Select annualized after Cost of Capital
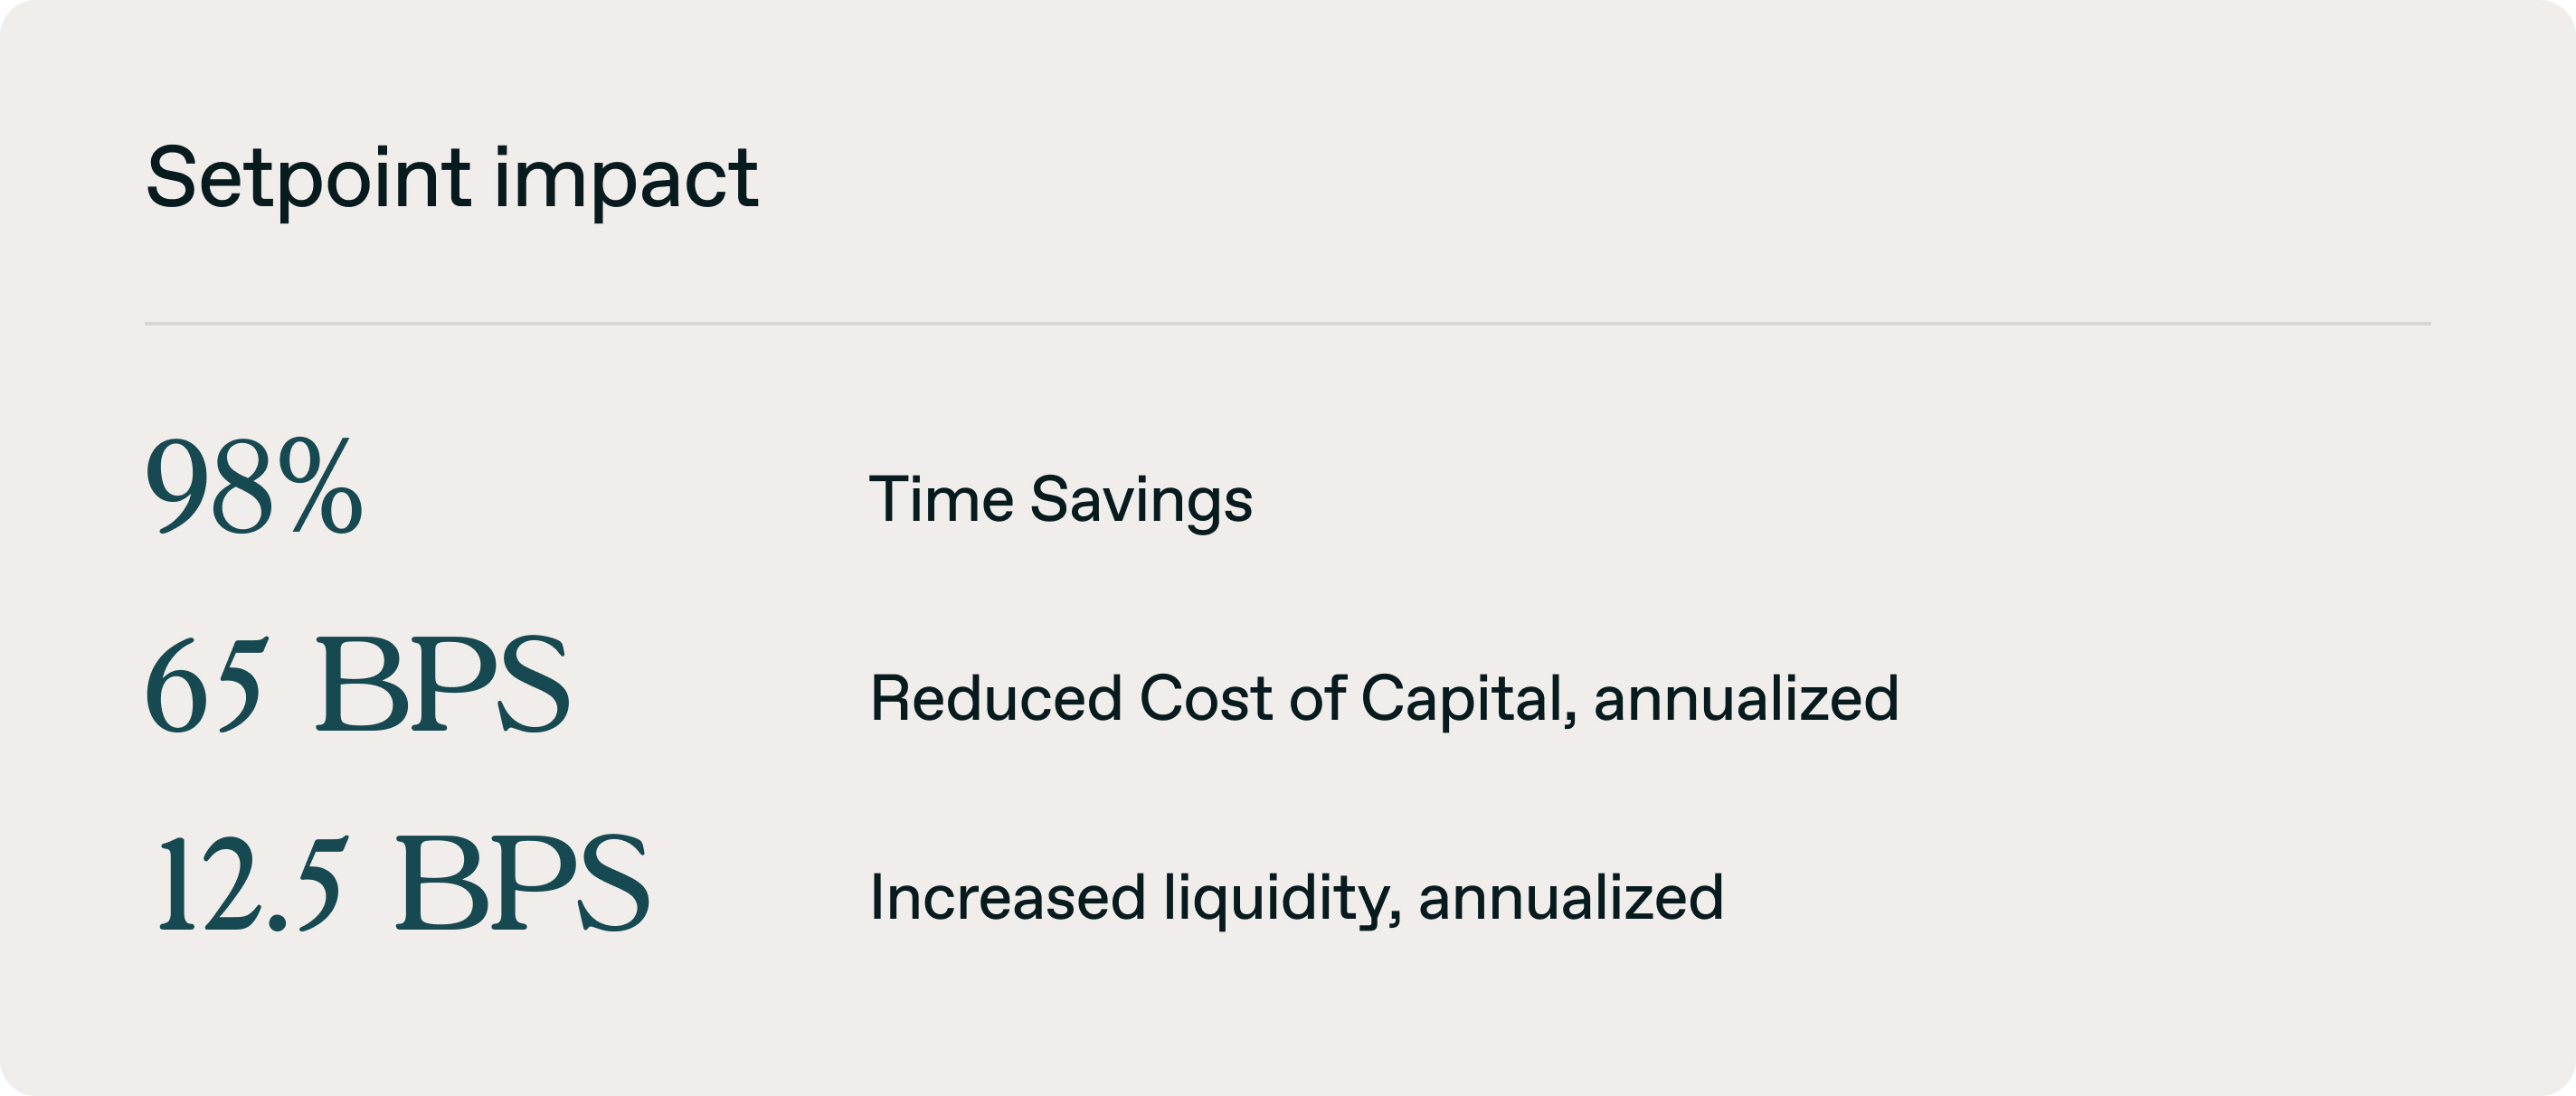Screen dimensions: 2576x1096 tap(1746, 698)
